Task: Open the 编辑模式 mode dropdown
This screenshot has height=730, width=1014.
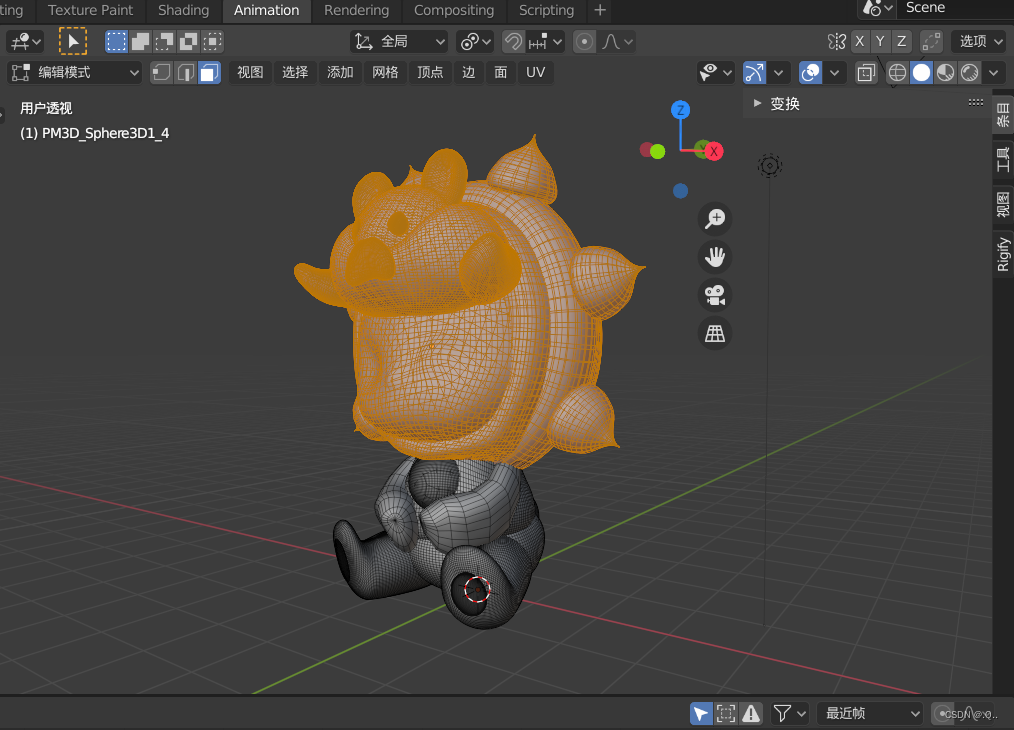Action: (x=74, y=72)
